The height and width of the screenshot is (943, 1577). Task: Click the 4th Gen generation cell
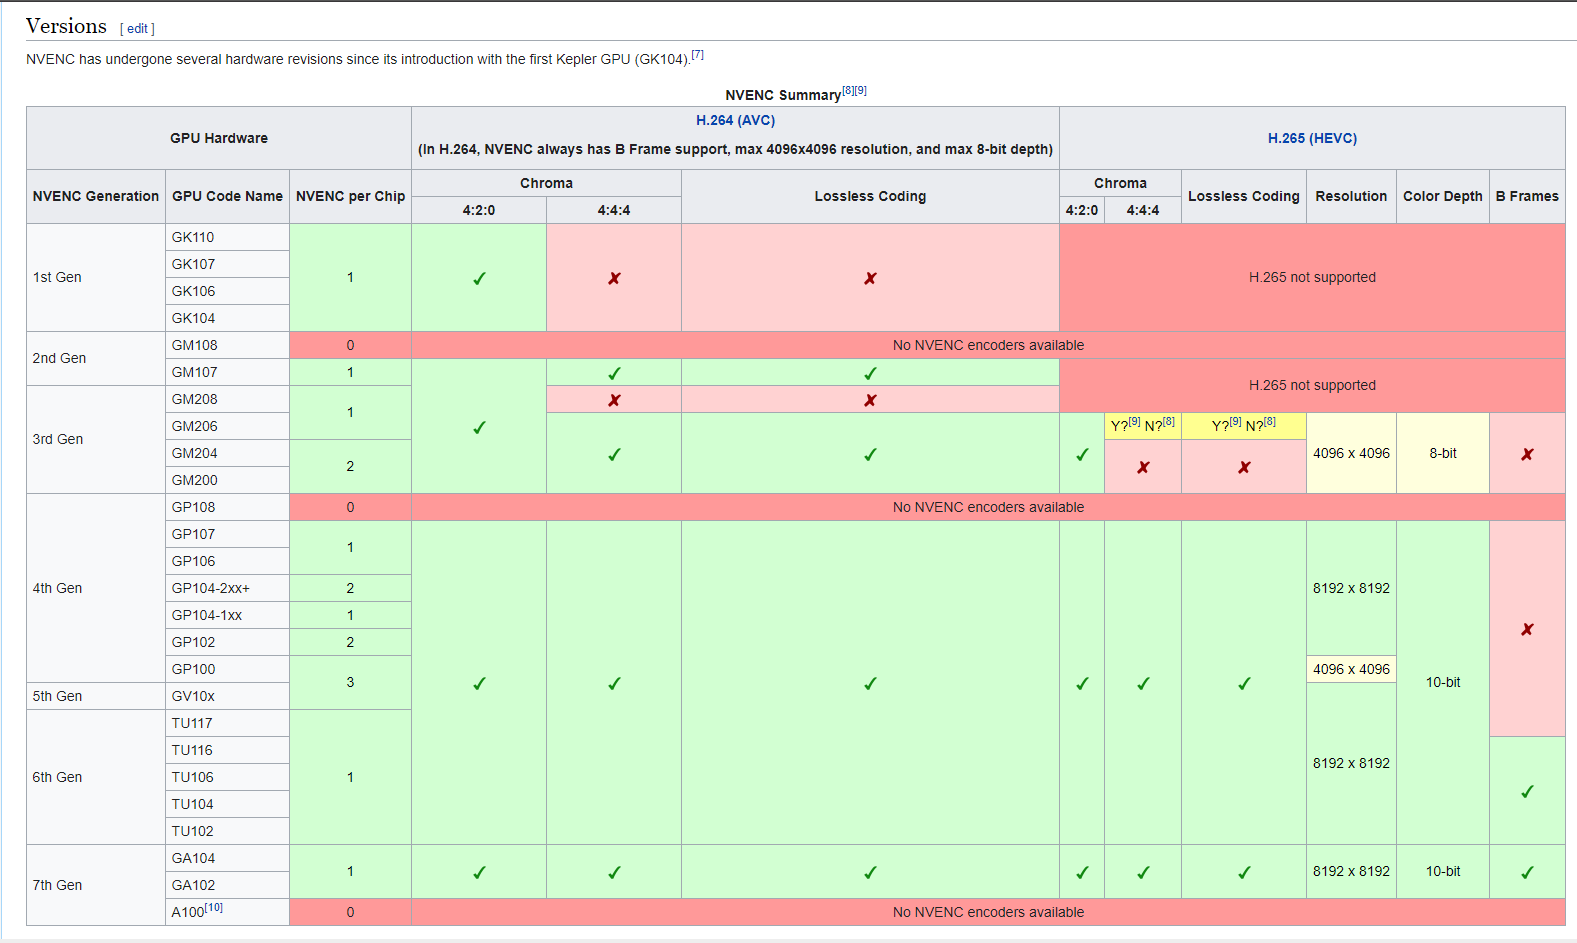pos(96,588)
